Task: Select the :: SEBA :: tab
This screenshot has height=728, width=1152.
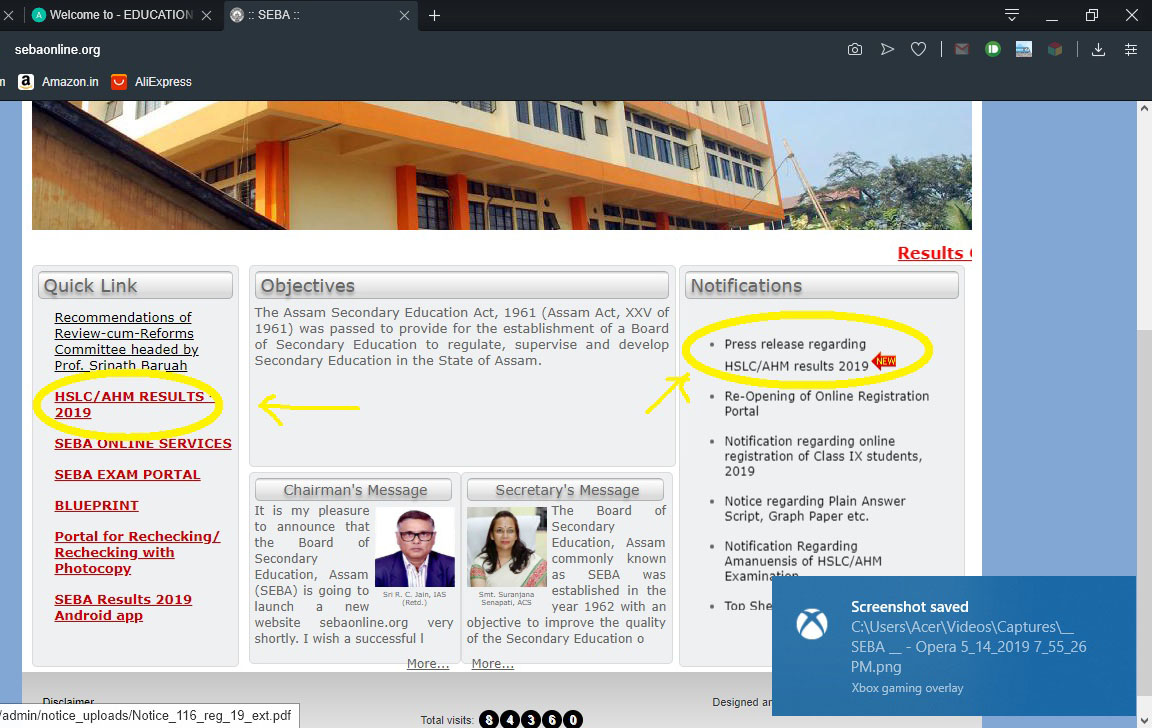Action: (x=319, y=15)
